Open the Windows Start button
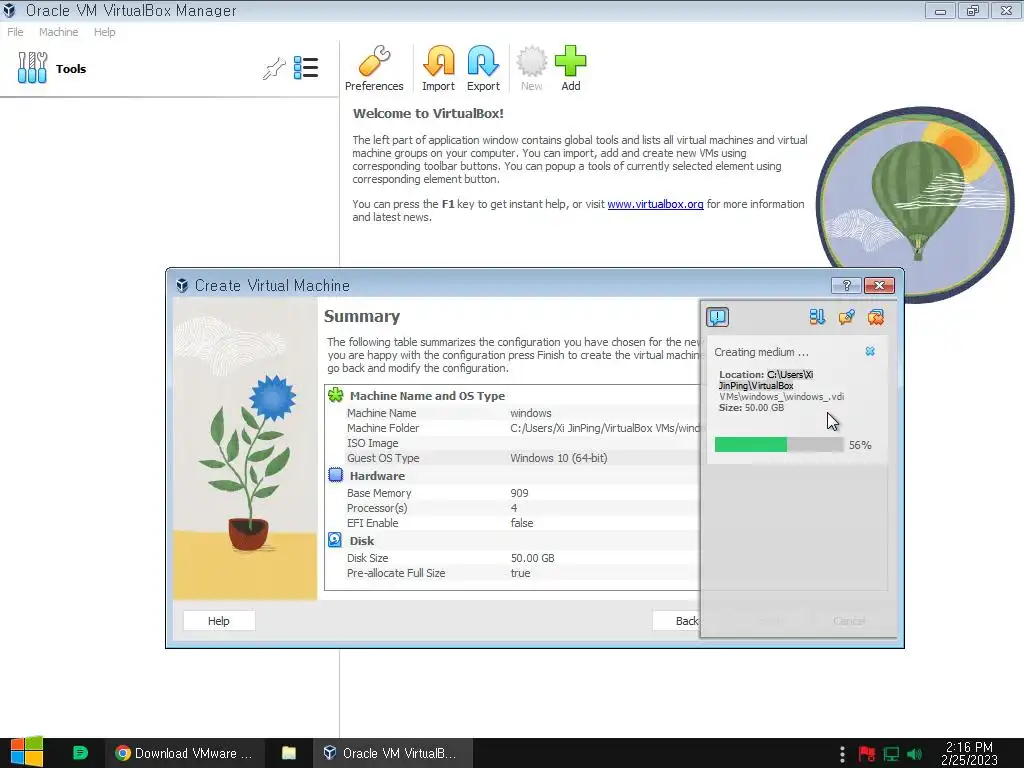 click(27, 752)
